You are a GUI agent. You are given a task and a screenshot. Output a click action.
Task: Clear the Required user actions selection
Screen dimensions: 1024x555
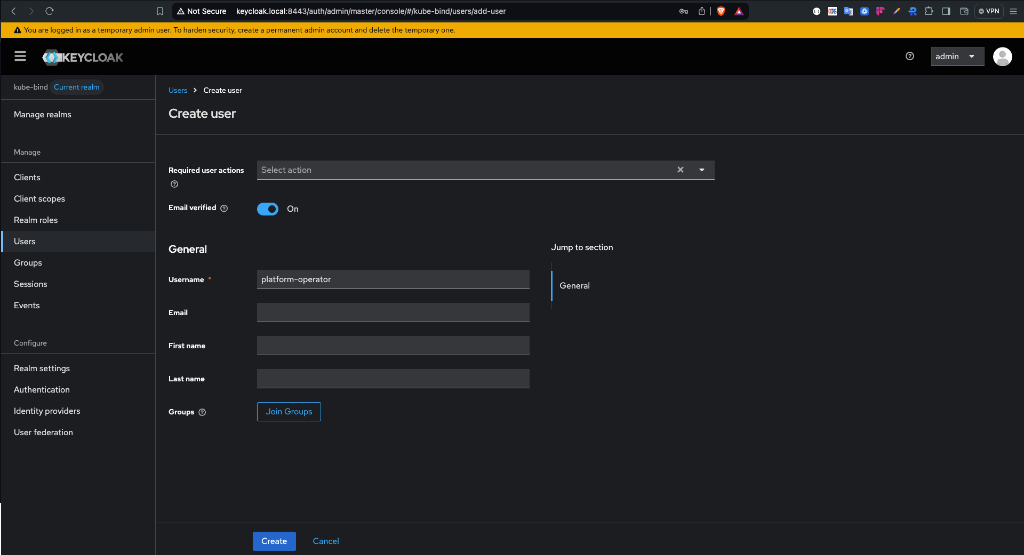[x=680, y=170]
